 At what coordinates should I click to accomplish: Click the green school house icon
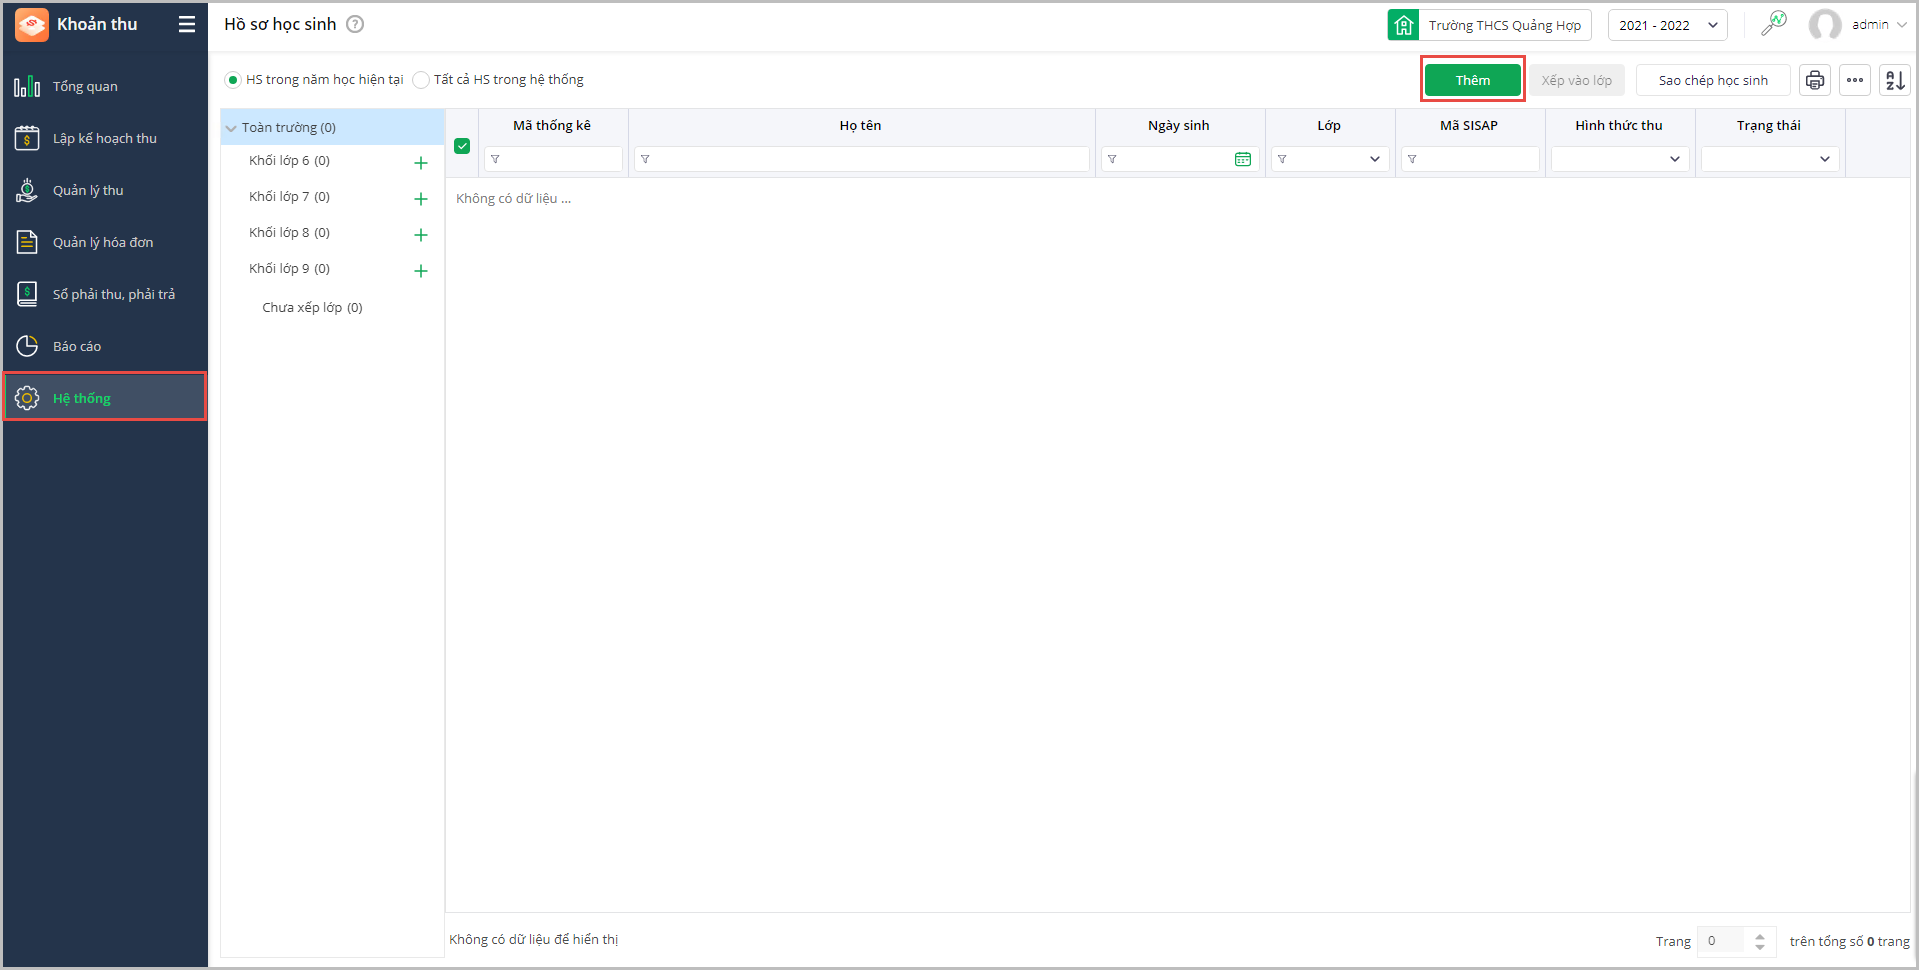coord(1404,25)
